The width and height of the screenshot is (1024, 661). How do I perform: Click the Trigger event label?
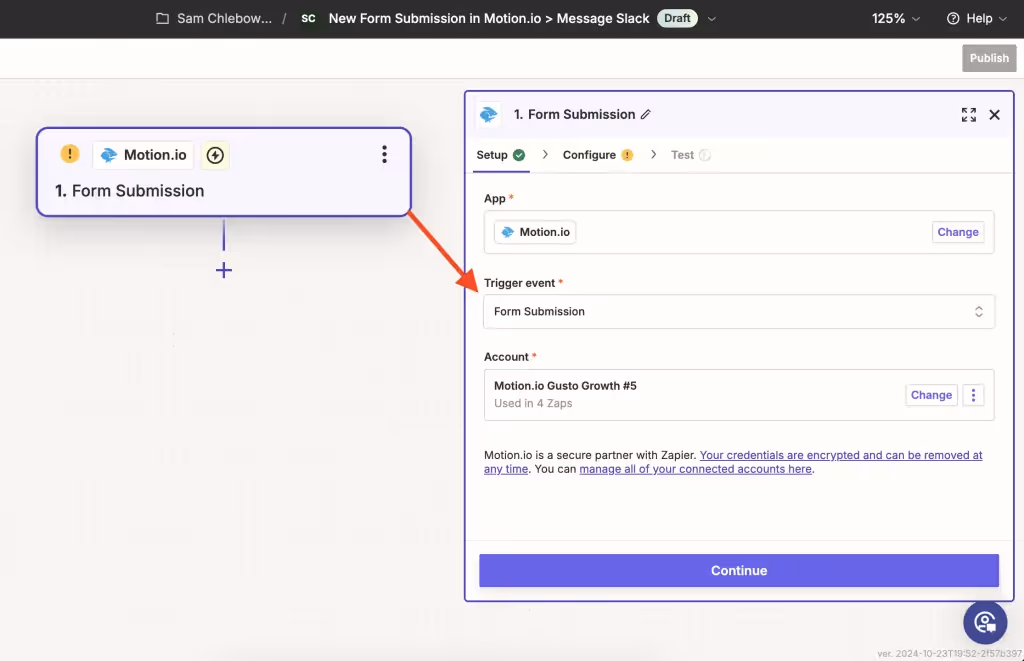point(519,283)
